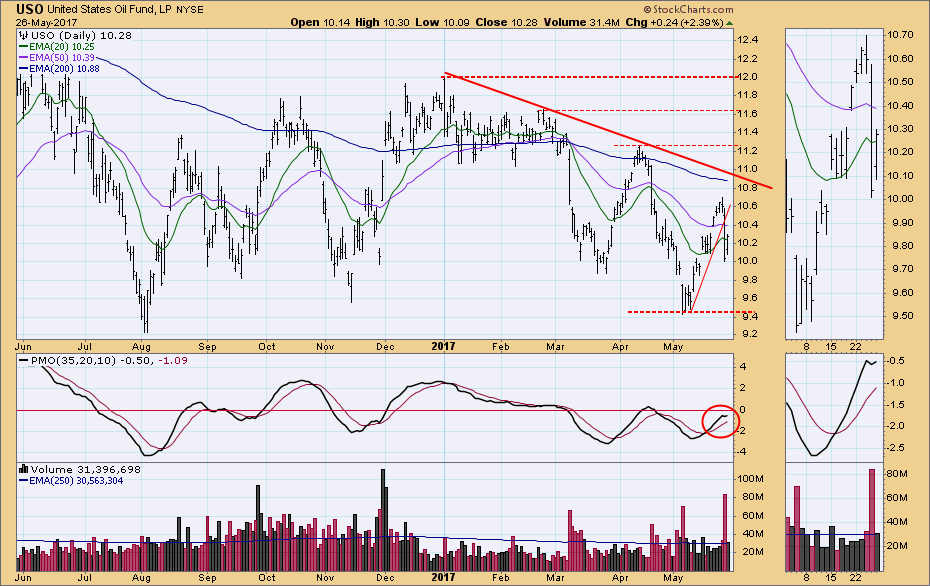Click the 11.2 price axis label
The image size is (930, 586).
tap(747, 151)
